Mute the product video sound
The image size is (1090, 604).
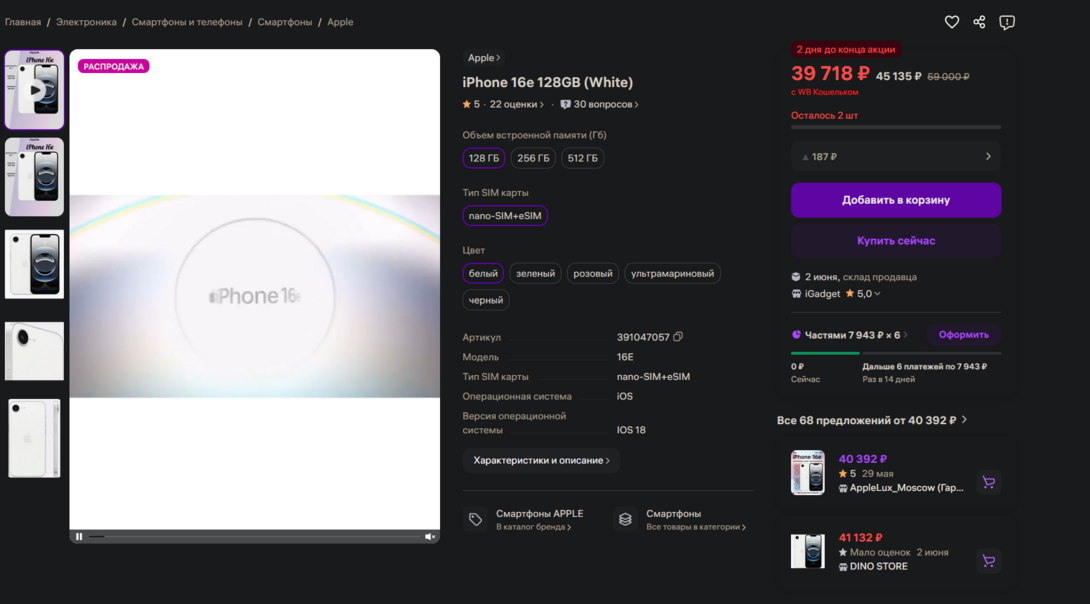coord(429,537)
